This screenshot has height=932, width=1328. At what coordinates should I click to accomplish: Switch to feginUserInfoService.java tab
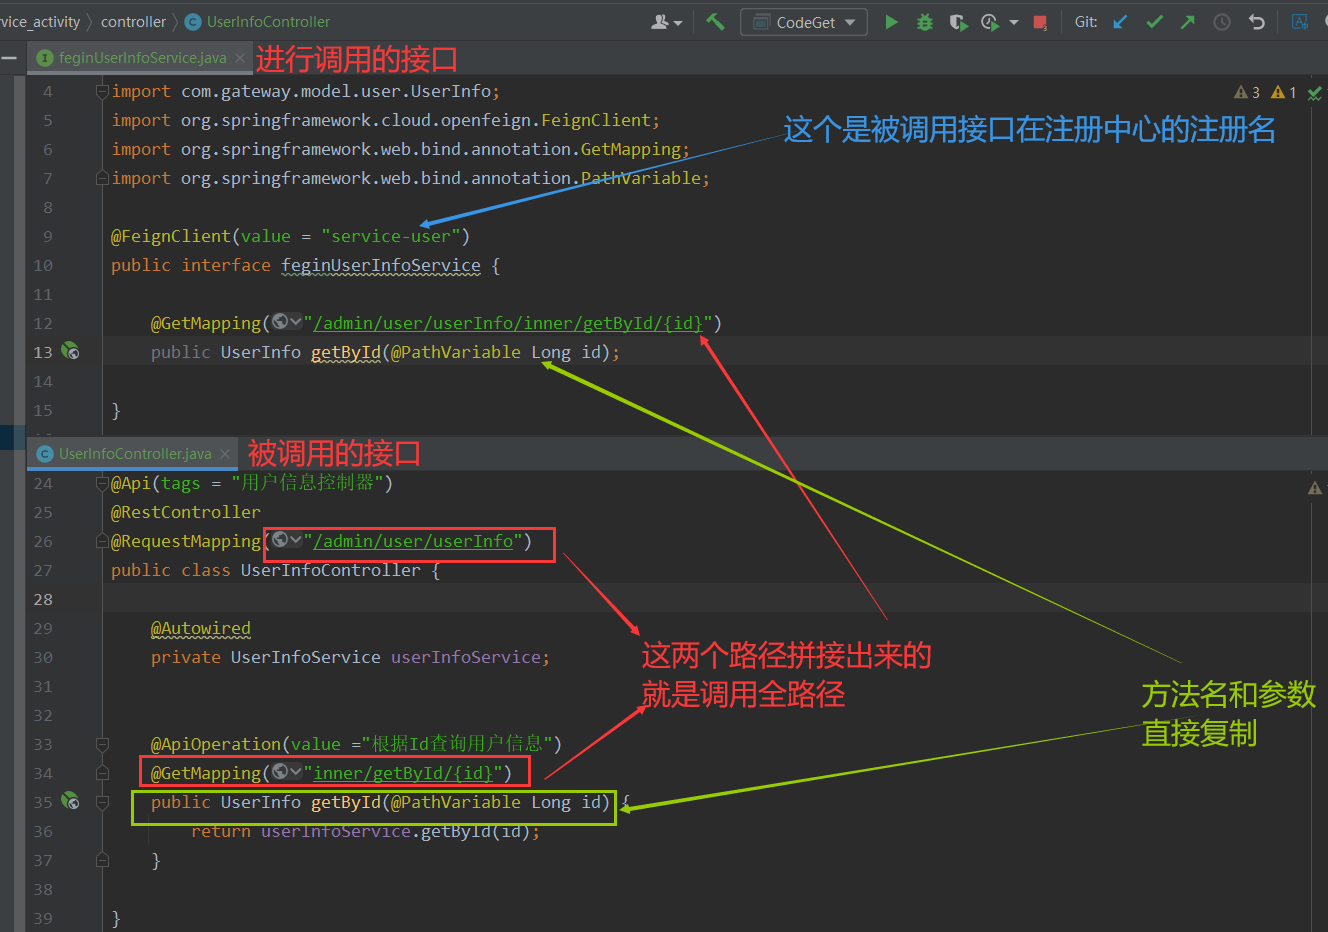click(142, 58)
